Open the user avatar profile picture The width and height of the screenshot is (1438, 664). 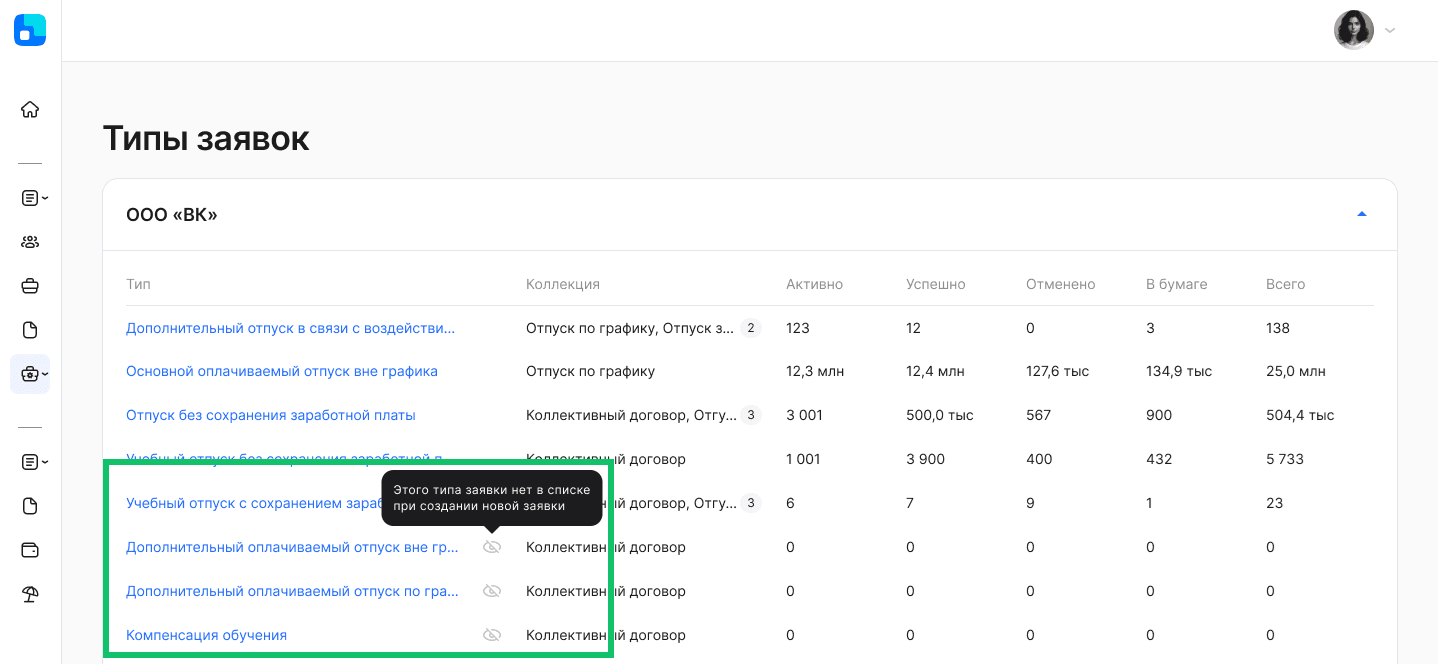(x=1353, y=30)
